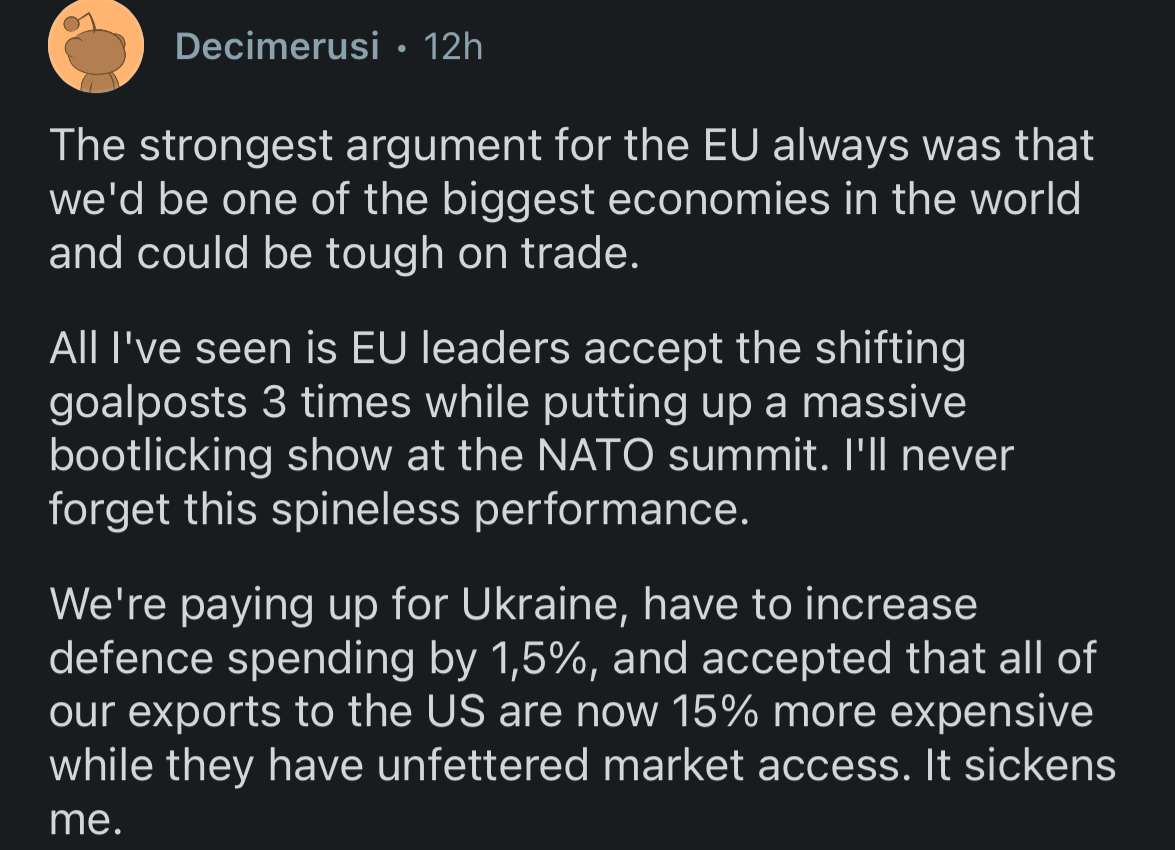Image resolution: width=1175 pixels, height=850 pixels.
Task: Tap the final word "me." of comment
Action: [x=84, y=818]
